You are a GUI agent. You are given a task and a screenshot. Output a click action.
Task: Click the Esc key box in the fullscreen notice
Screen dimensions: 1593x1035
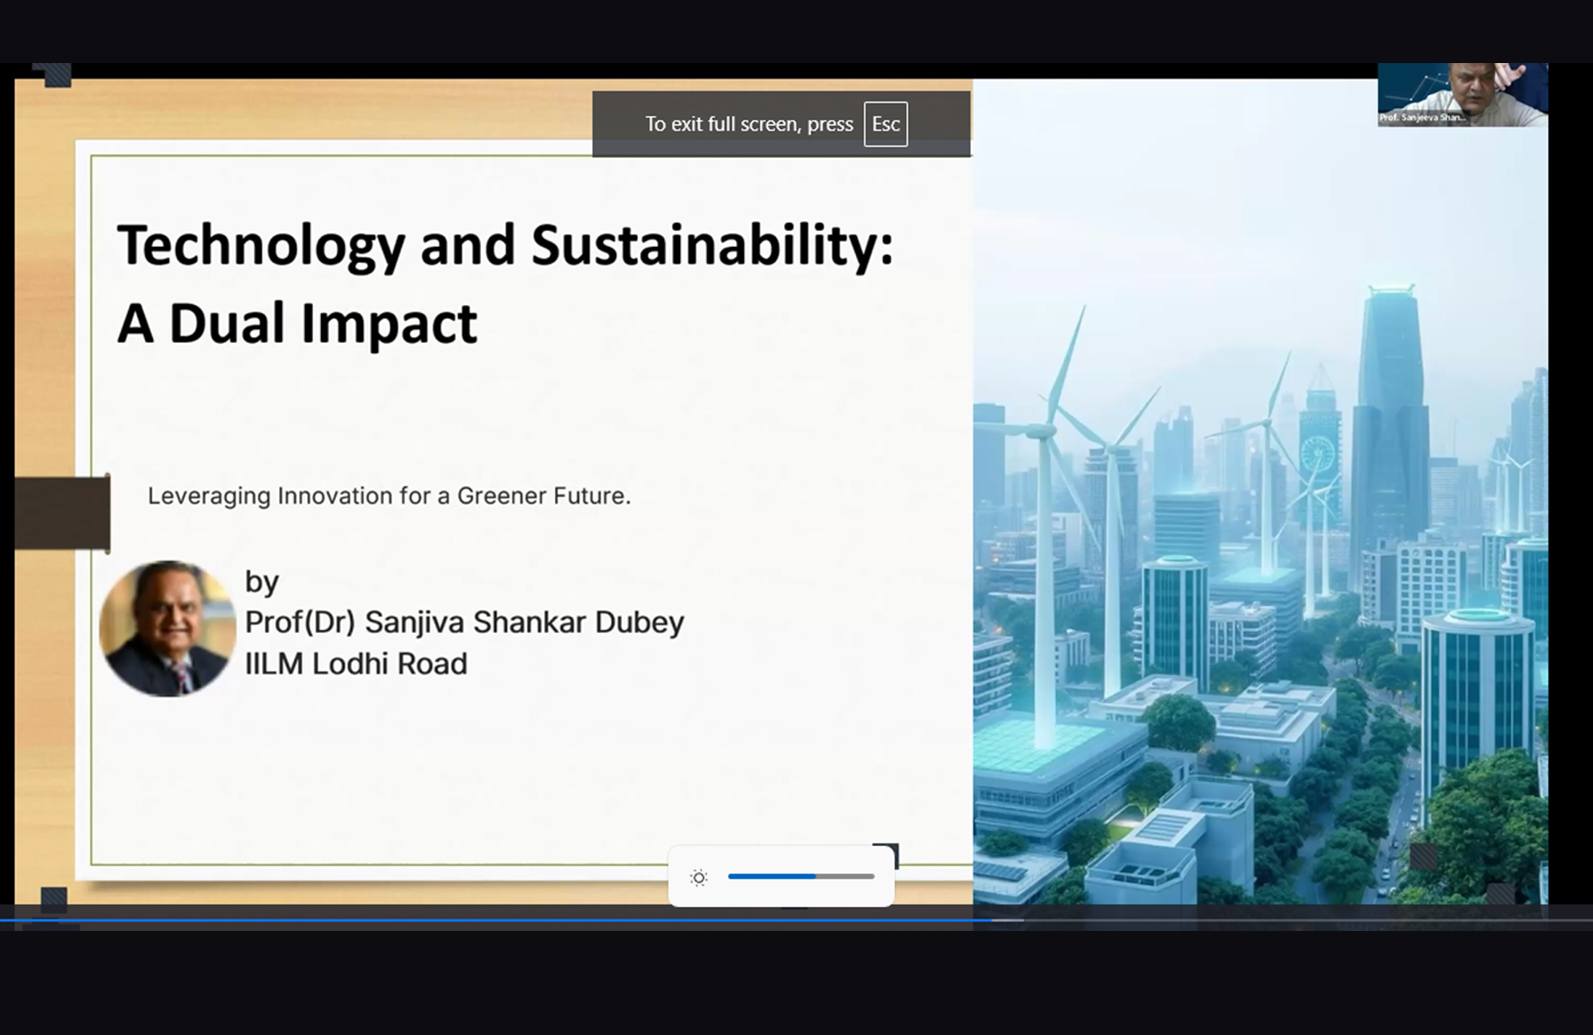point(885,124)
